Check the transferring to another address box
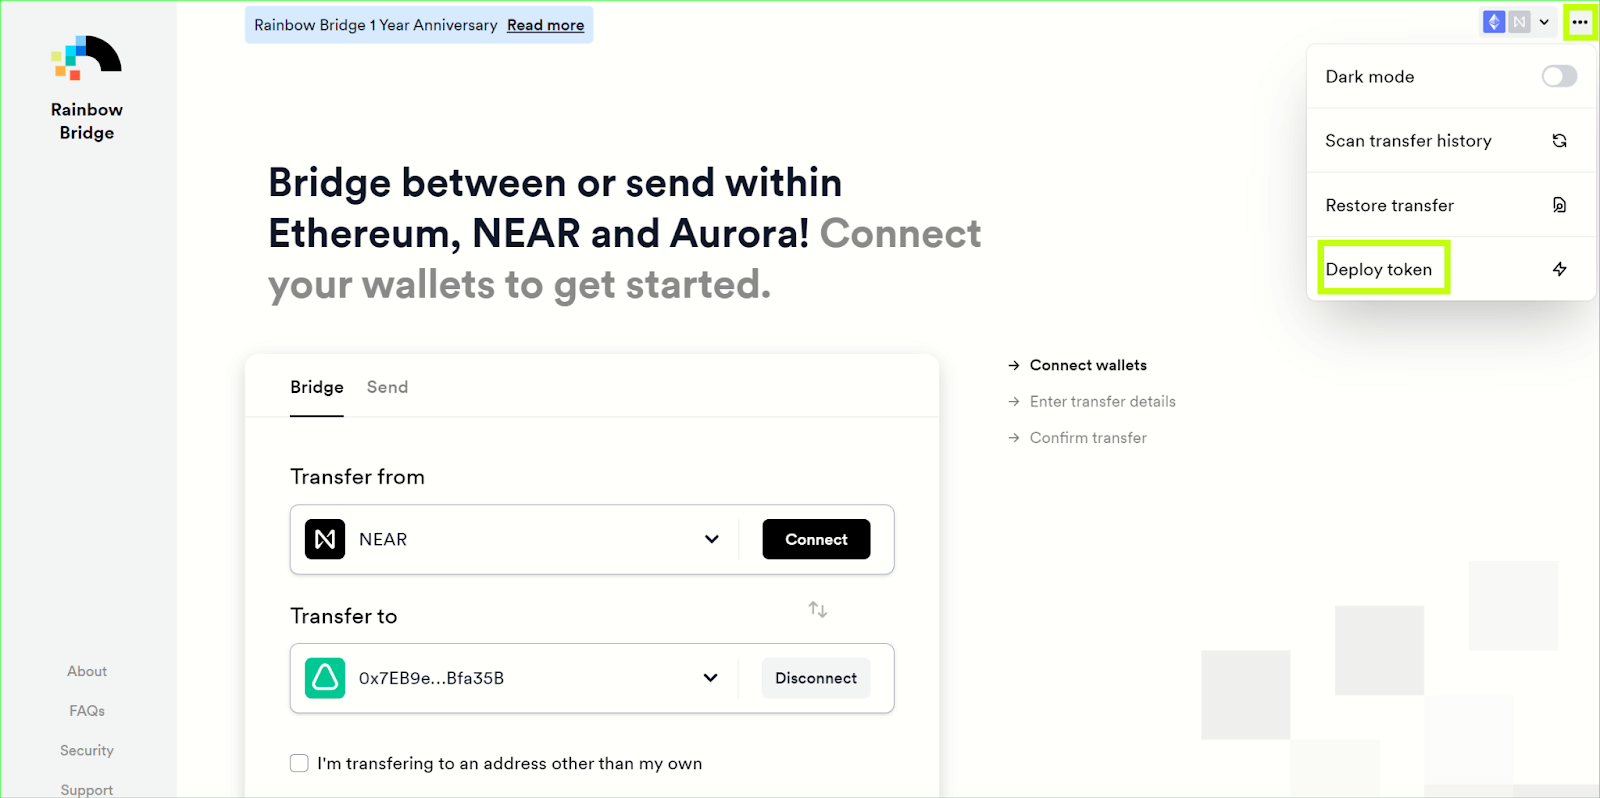1600x798 pixels. 299,763
